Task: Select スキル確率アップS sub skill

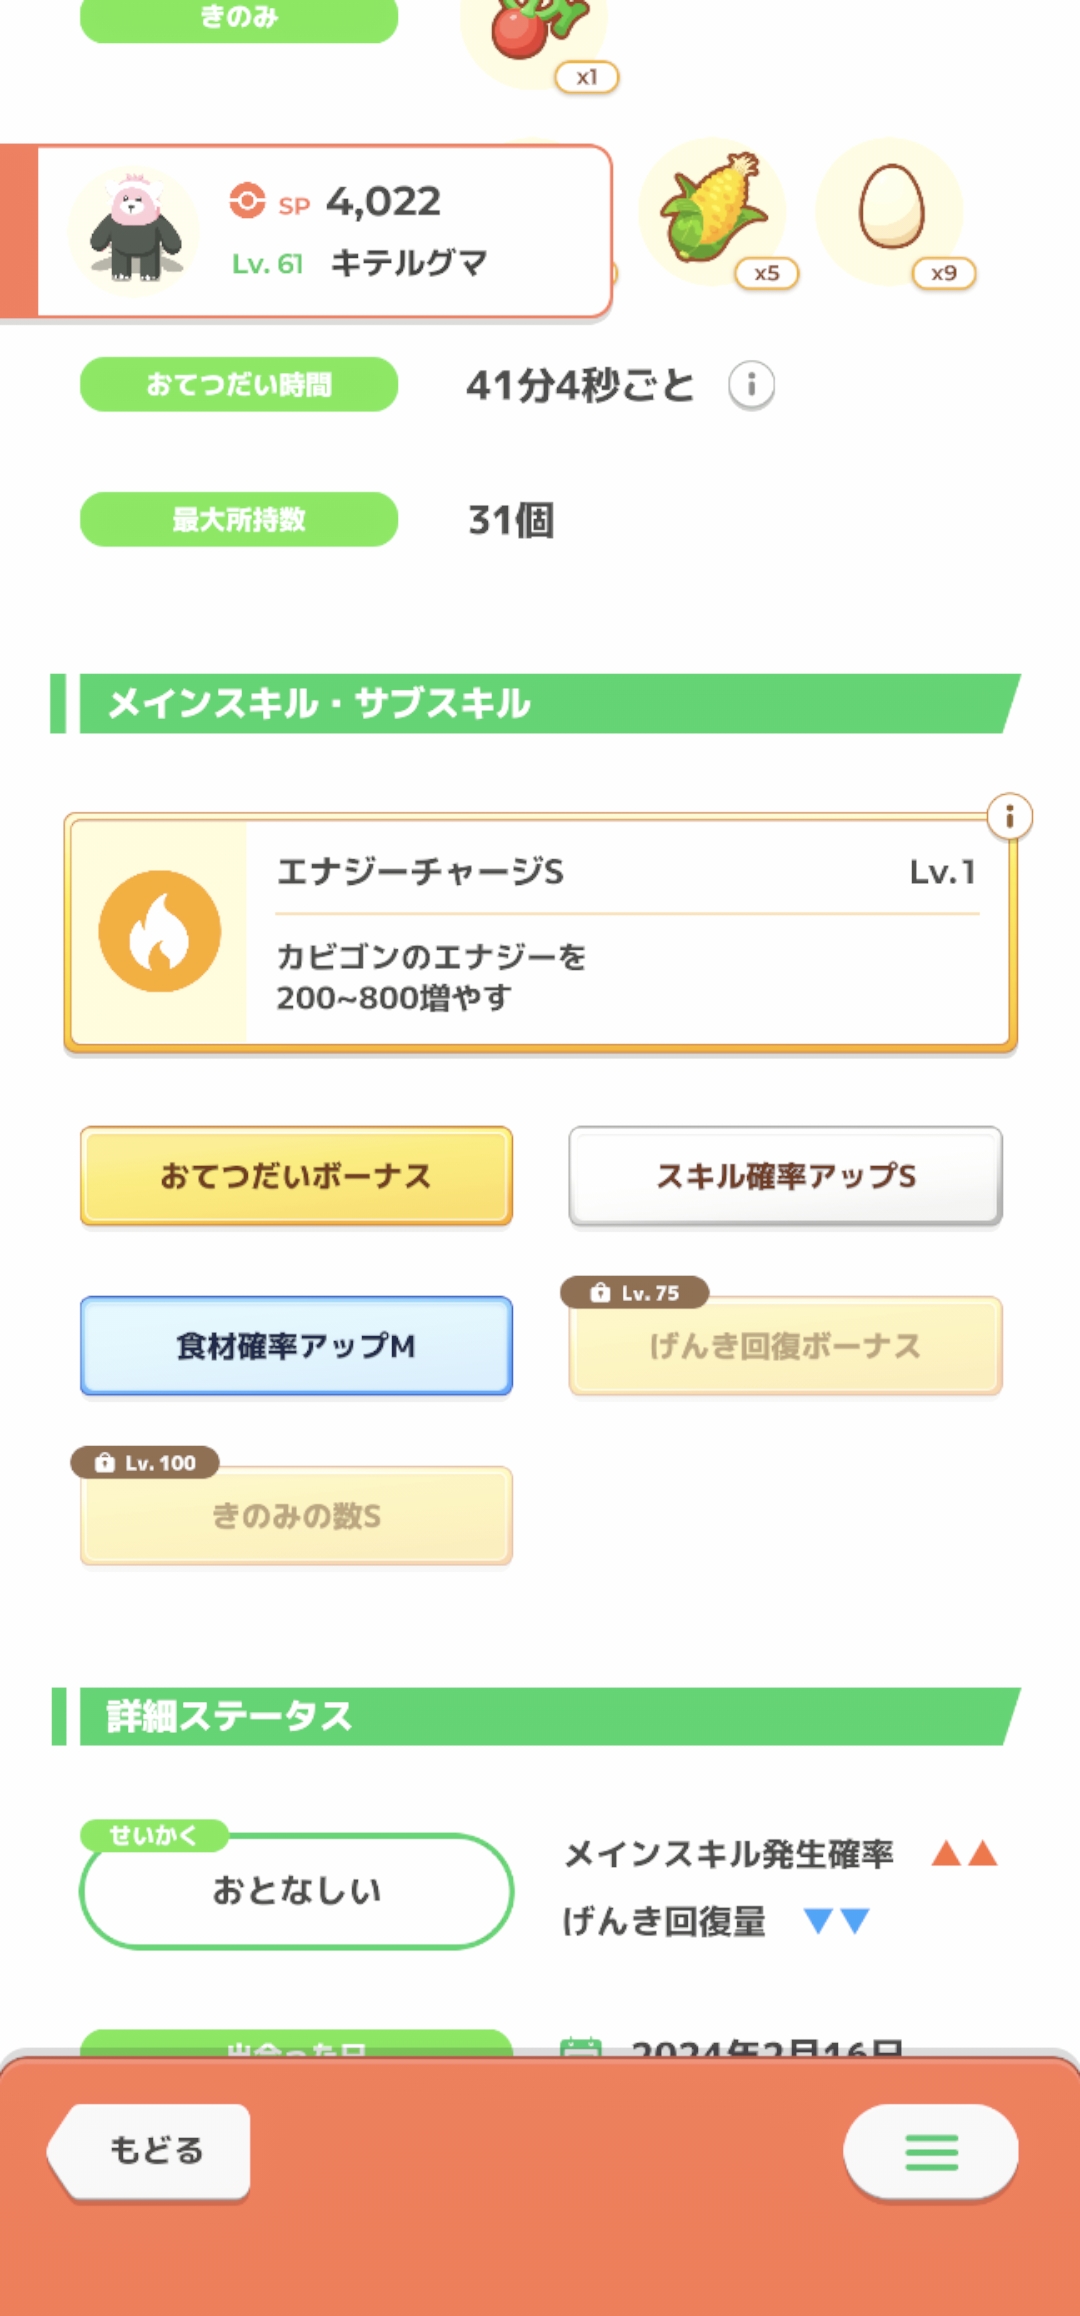Action: coord(785,1176)
